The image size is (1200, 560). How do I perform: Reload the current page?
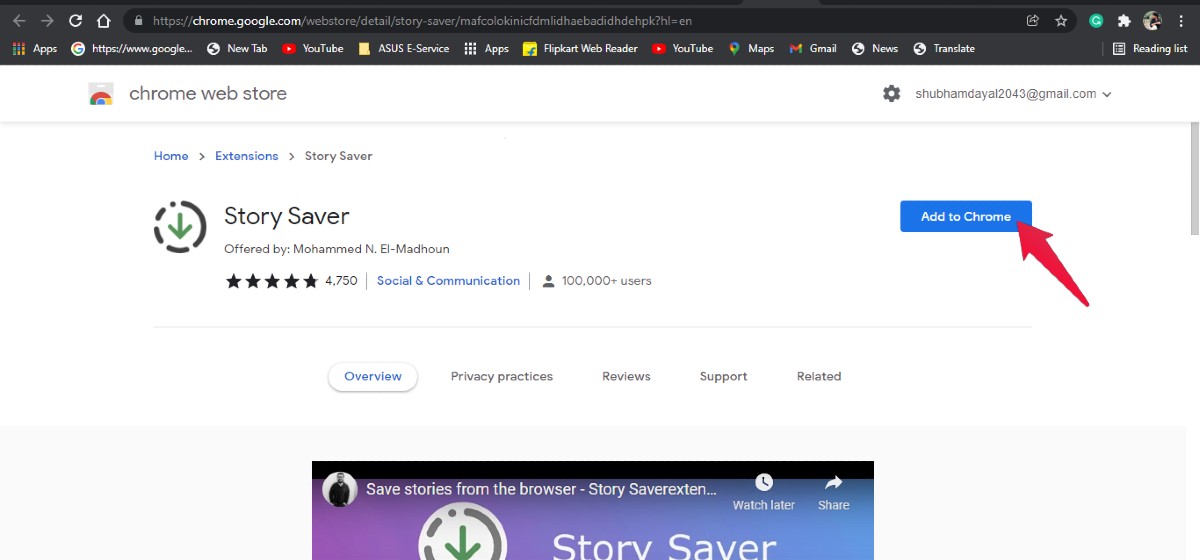click(x=76, y=20)
